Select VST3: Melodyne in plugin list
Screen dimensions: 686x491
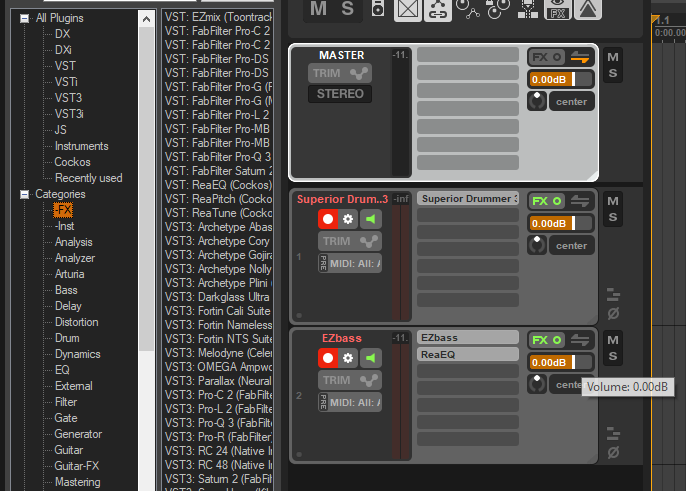click(218, 353)
